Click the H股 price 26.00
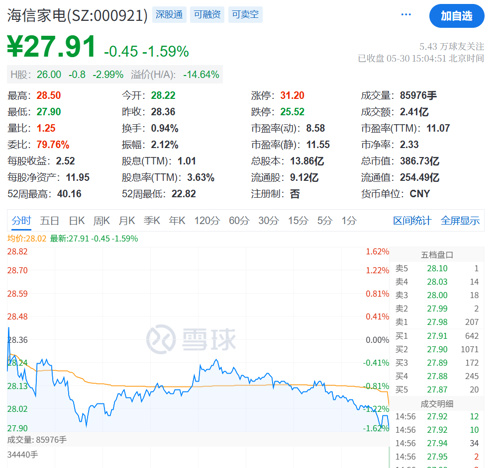The width and height of the screenshot is (500, 468). [49, 74]
